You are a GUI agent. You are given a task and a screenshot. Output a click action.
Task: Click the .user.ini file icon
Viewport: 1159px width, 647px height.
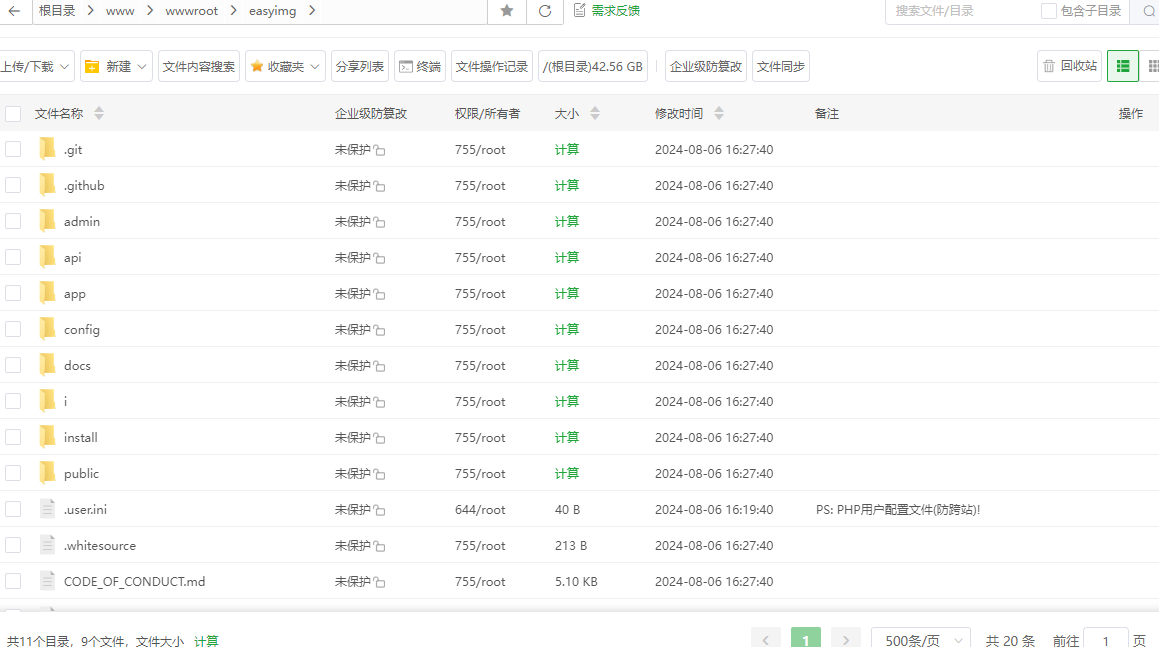pos(47,509)
